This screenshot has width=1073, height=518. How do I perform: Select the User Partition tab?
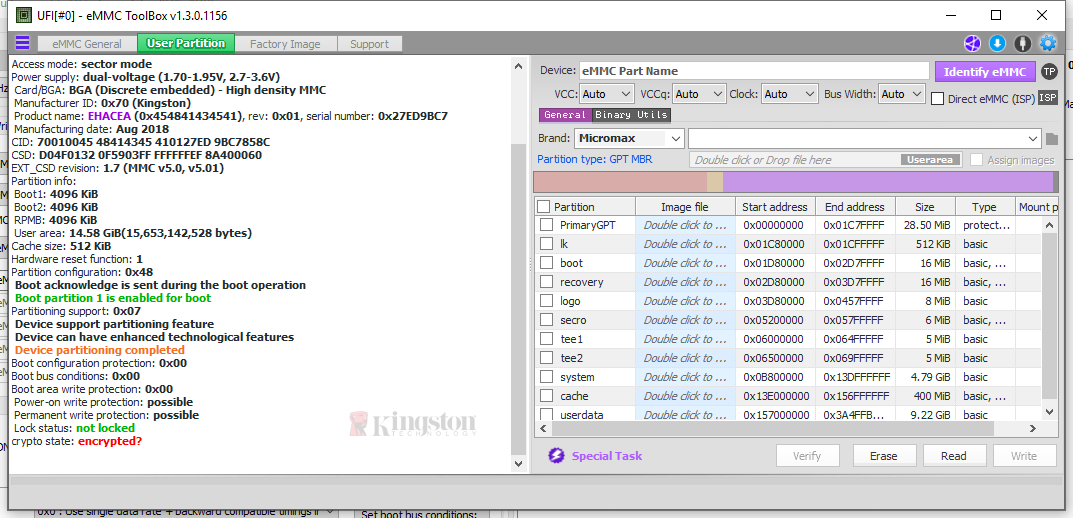coord(186,43)
